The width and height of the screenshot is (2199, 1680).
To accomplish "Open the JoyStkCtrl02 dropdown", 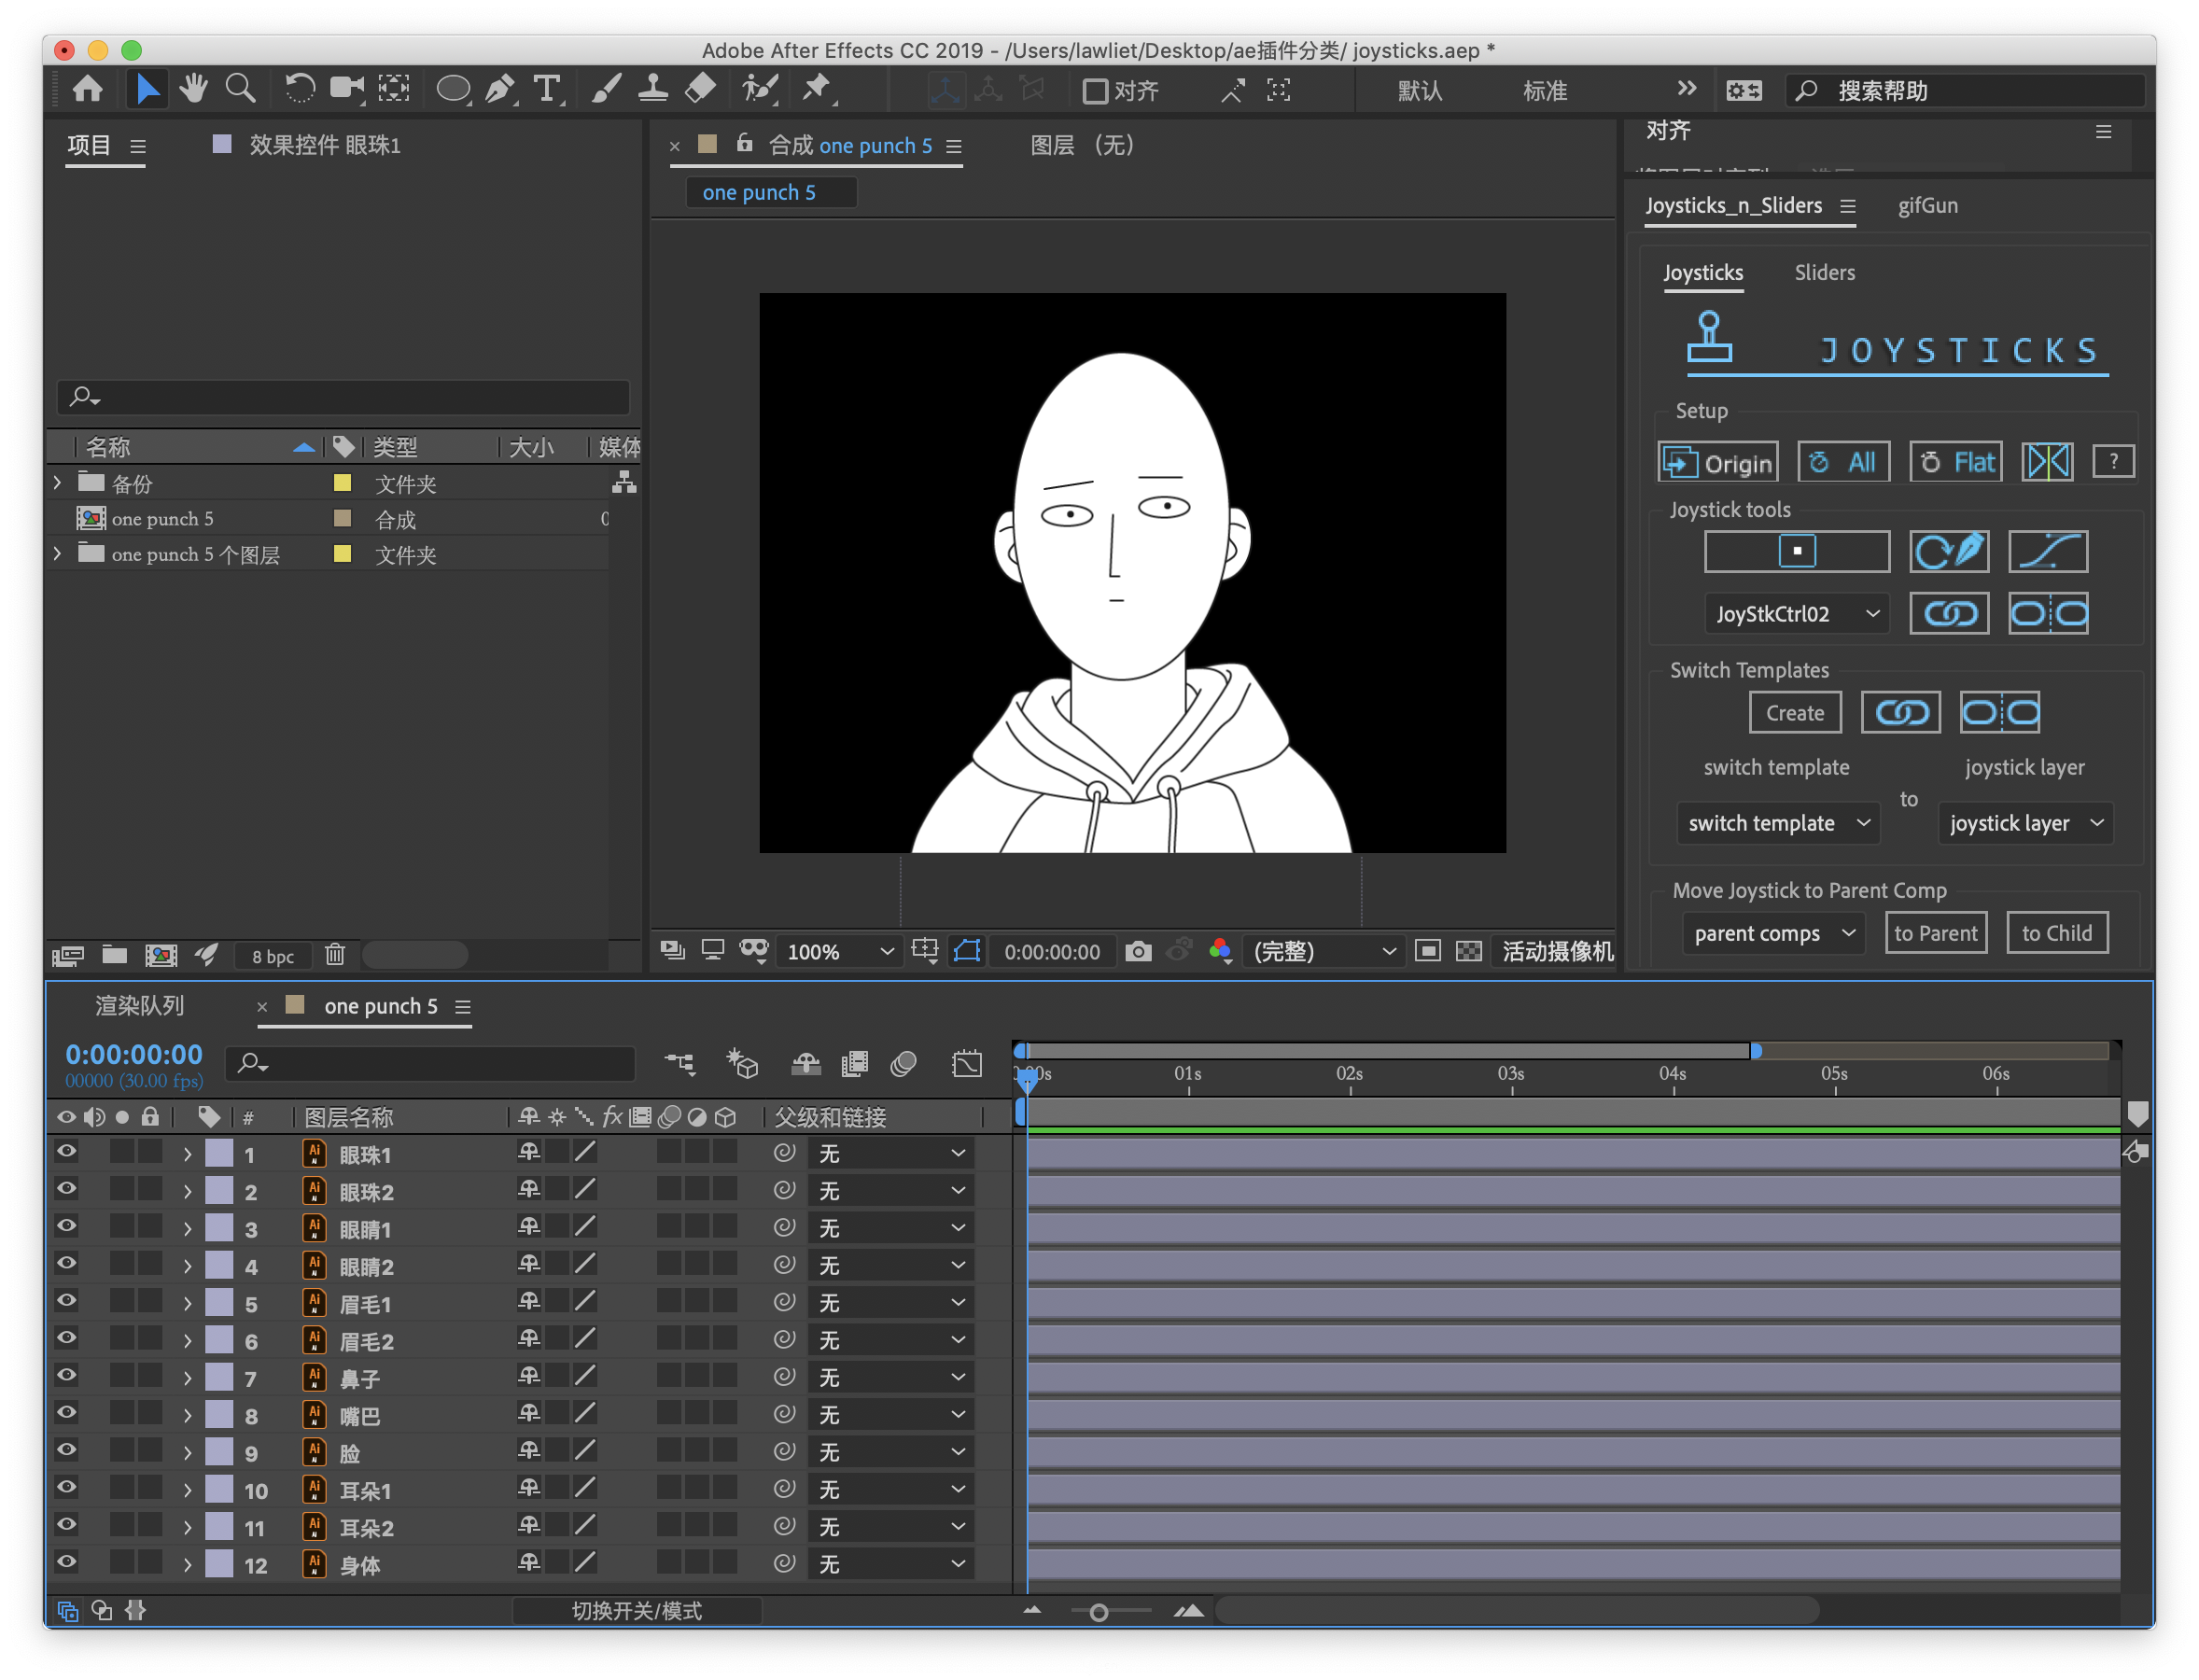I will click(x=1796, y=613).
